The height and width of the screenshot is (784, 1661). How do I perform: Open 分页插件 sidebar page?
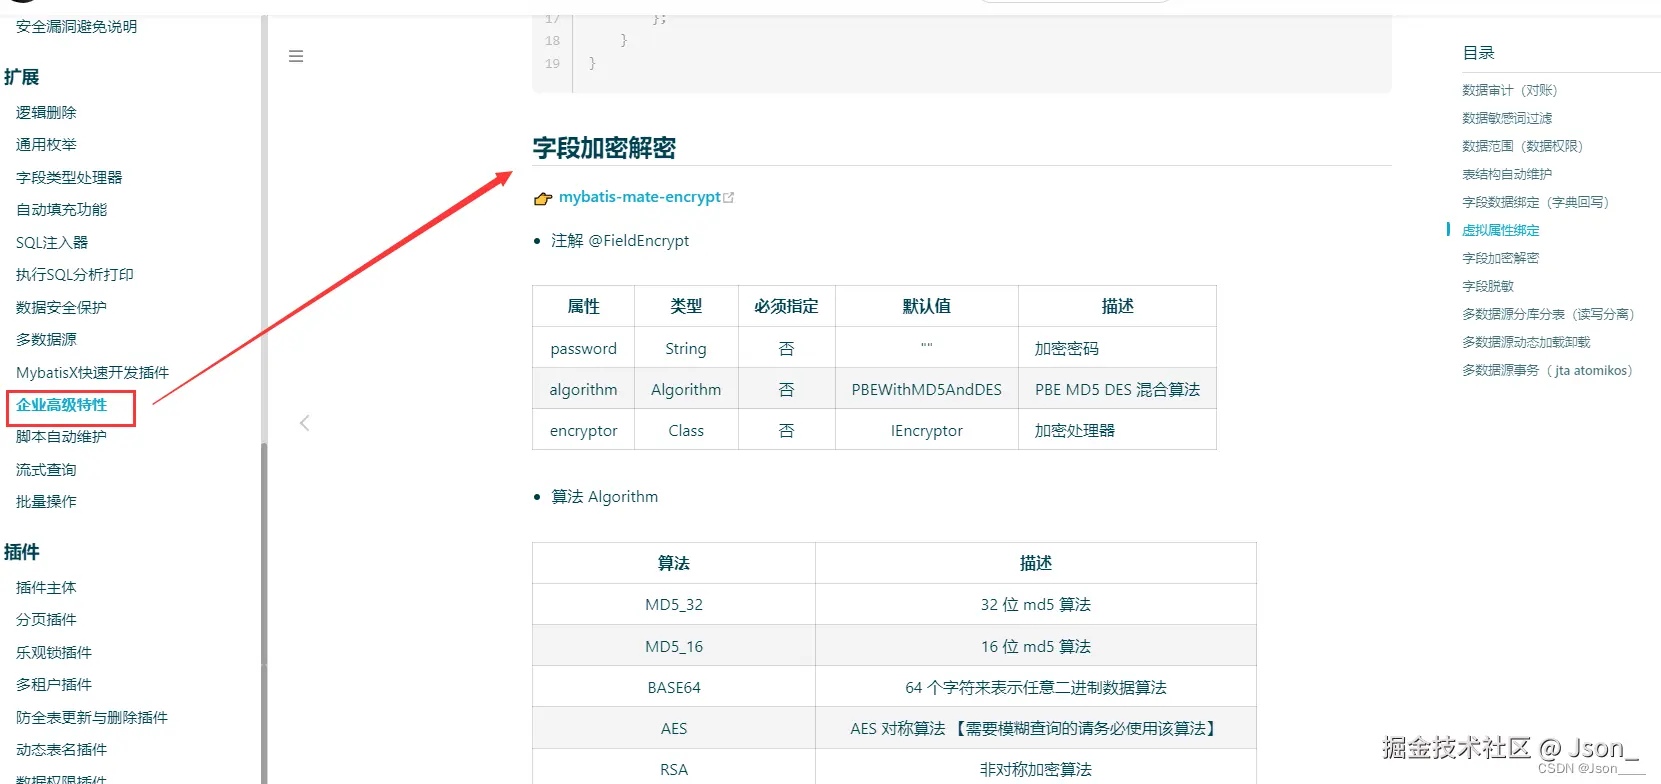coord(46,620)
